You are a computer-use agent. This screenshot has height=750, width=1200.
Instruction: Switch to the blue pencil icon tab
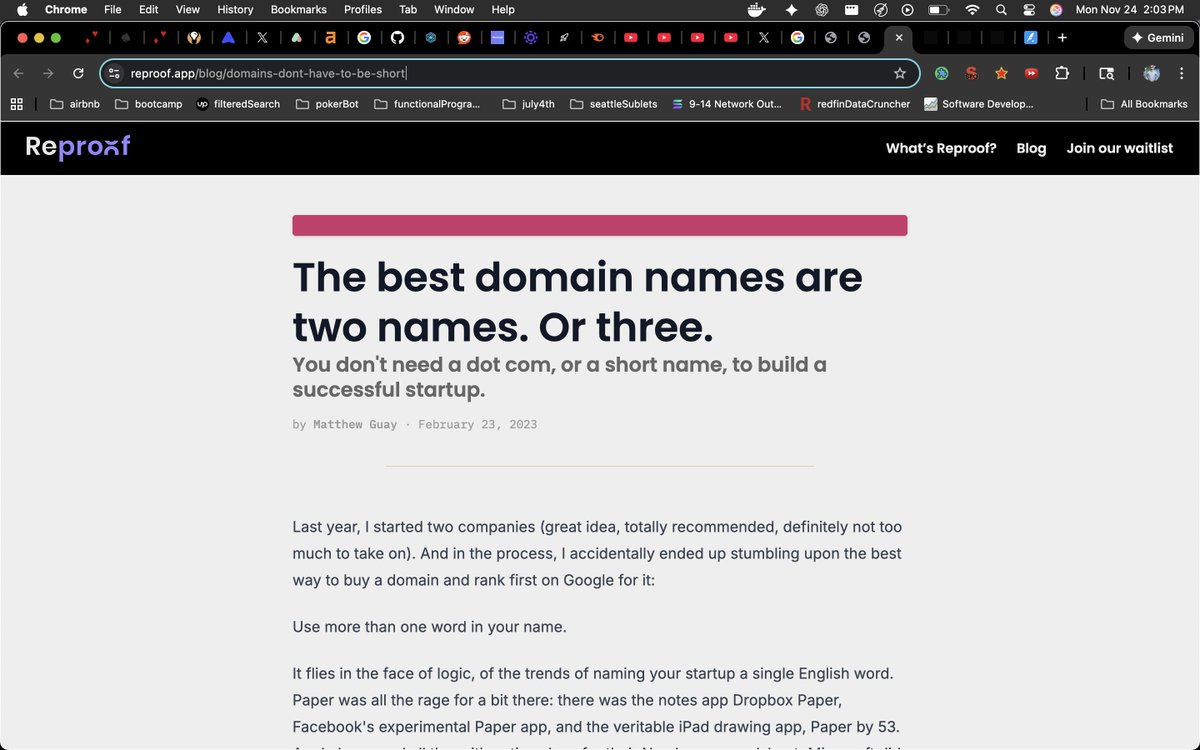(1030, 37)
